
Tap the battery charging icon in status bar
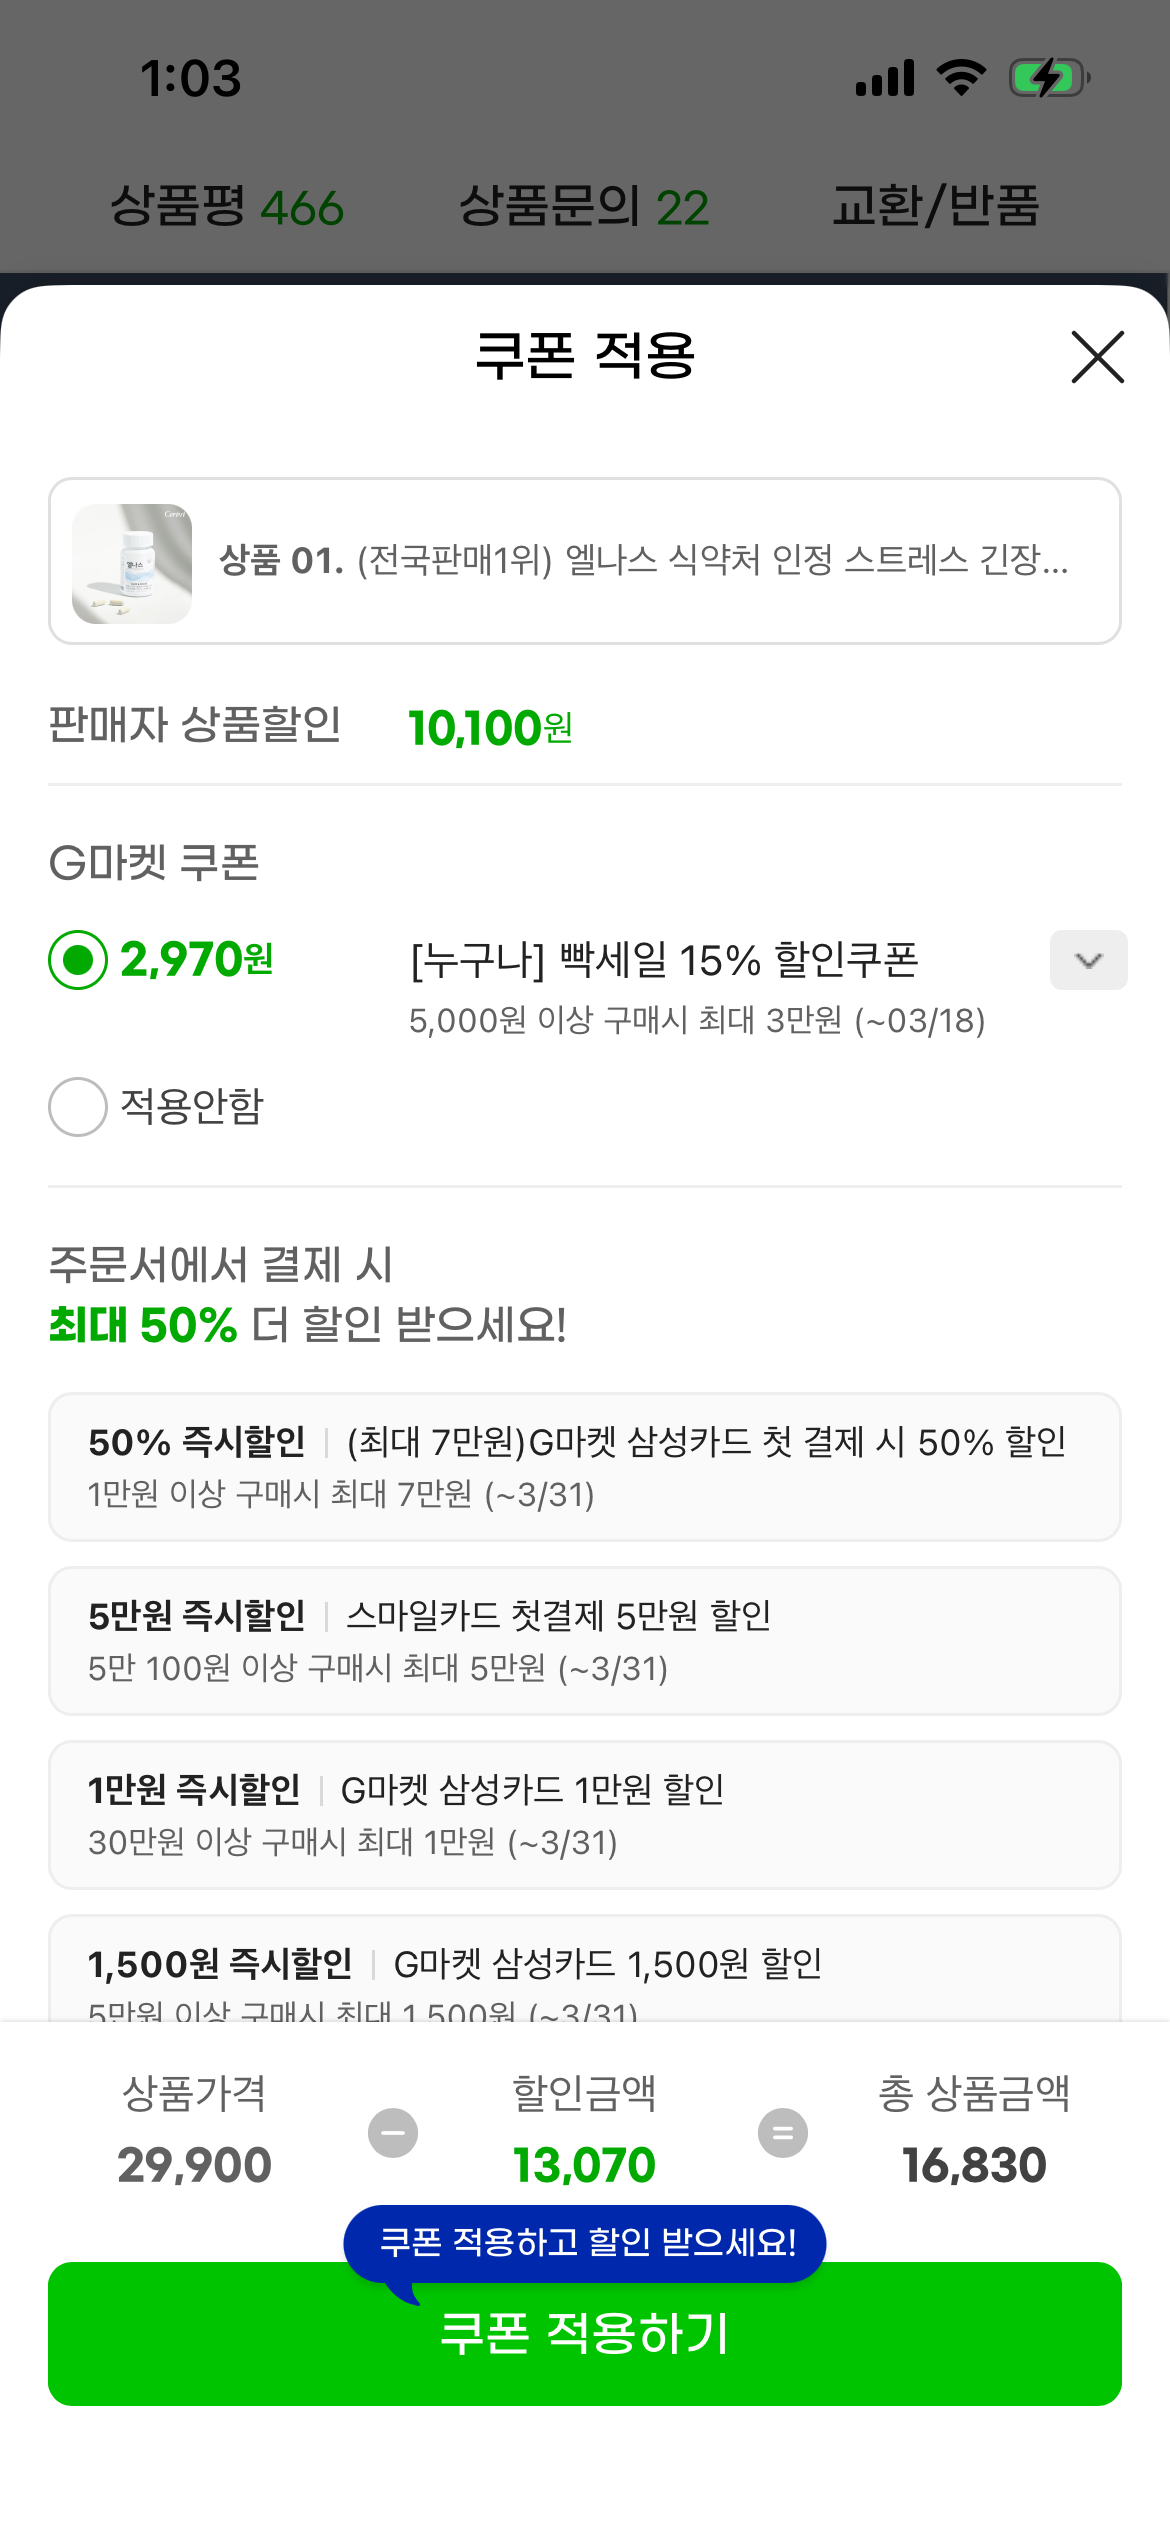[1048, 78]
